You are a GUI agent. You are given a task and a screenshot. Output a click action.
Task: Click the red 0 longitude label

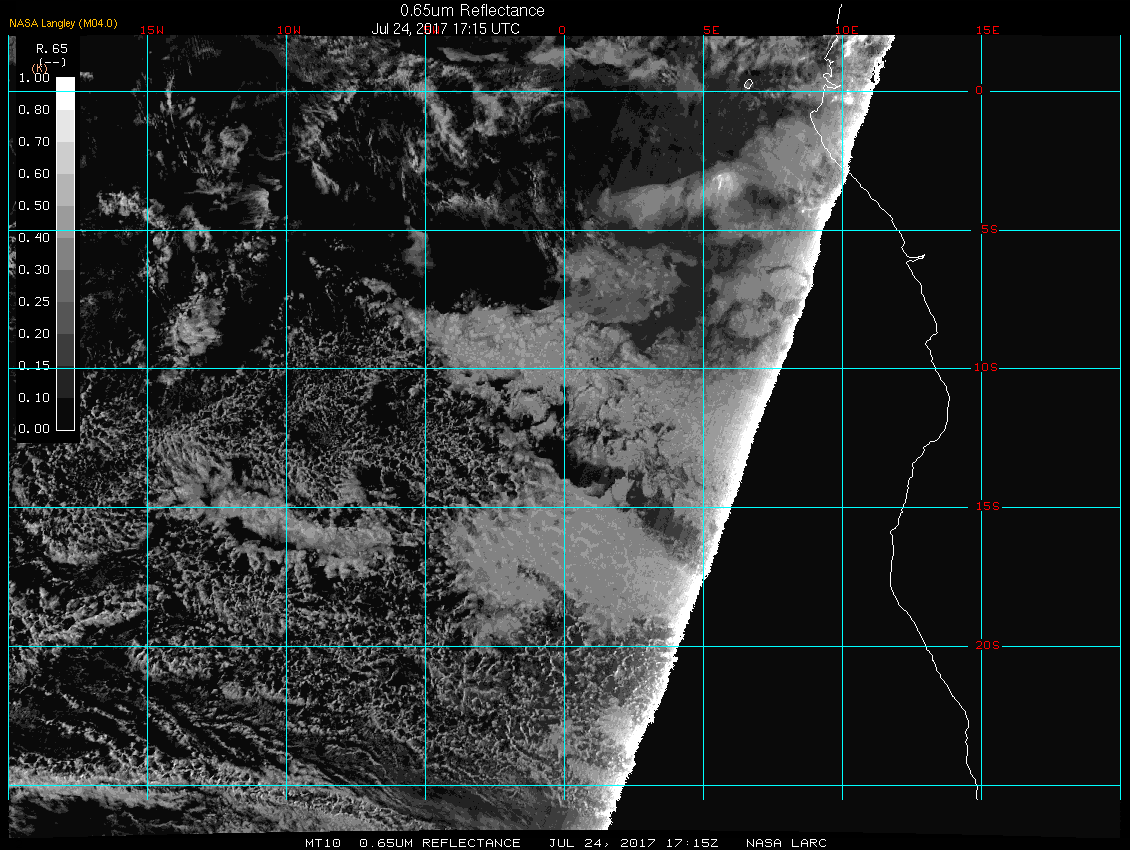pos(562,30)
